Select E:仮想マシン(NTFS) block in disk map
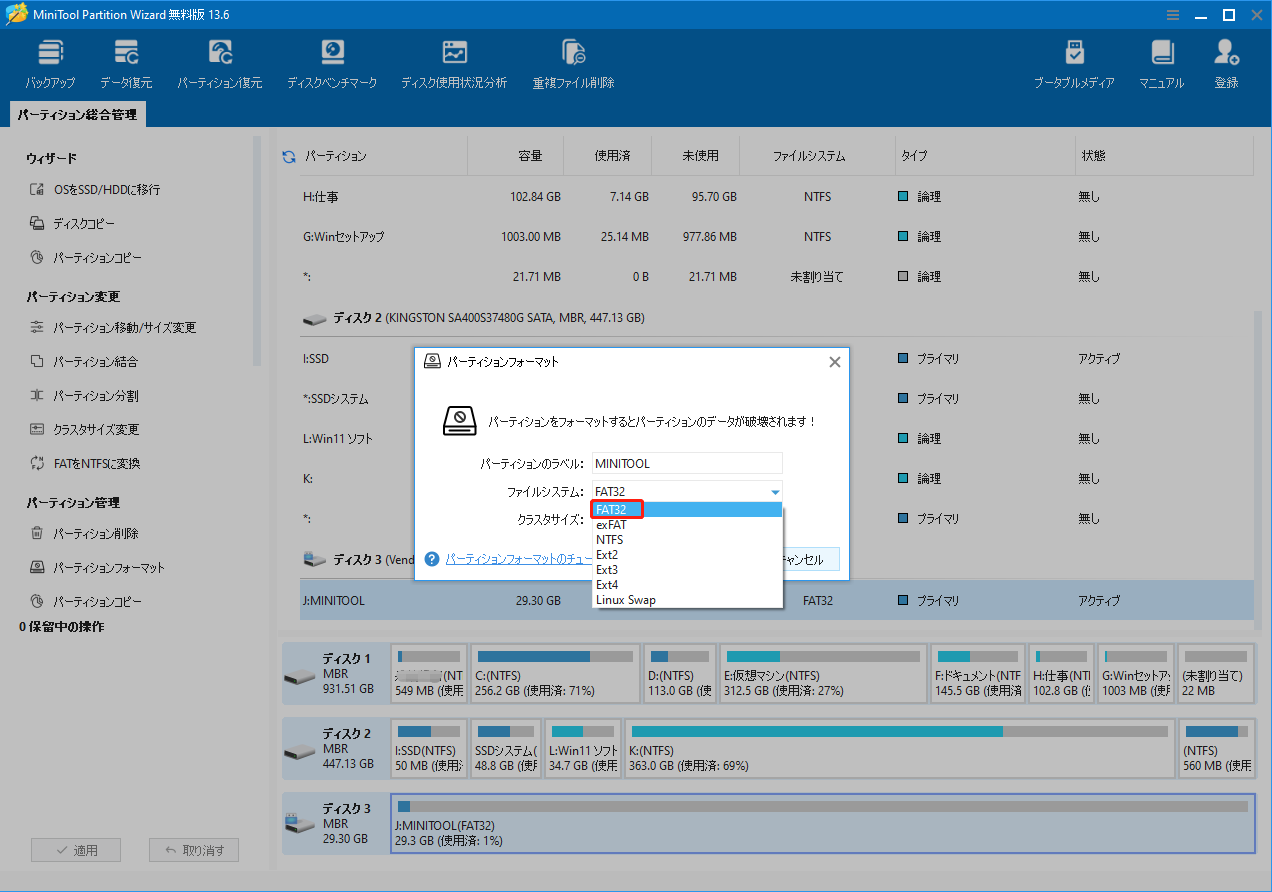 pos(822,674)
